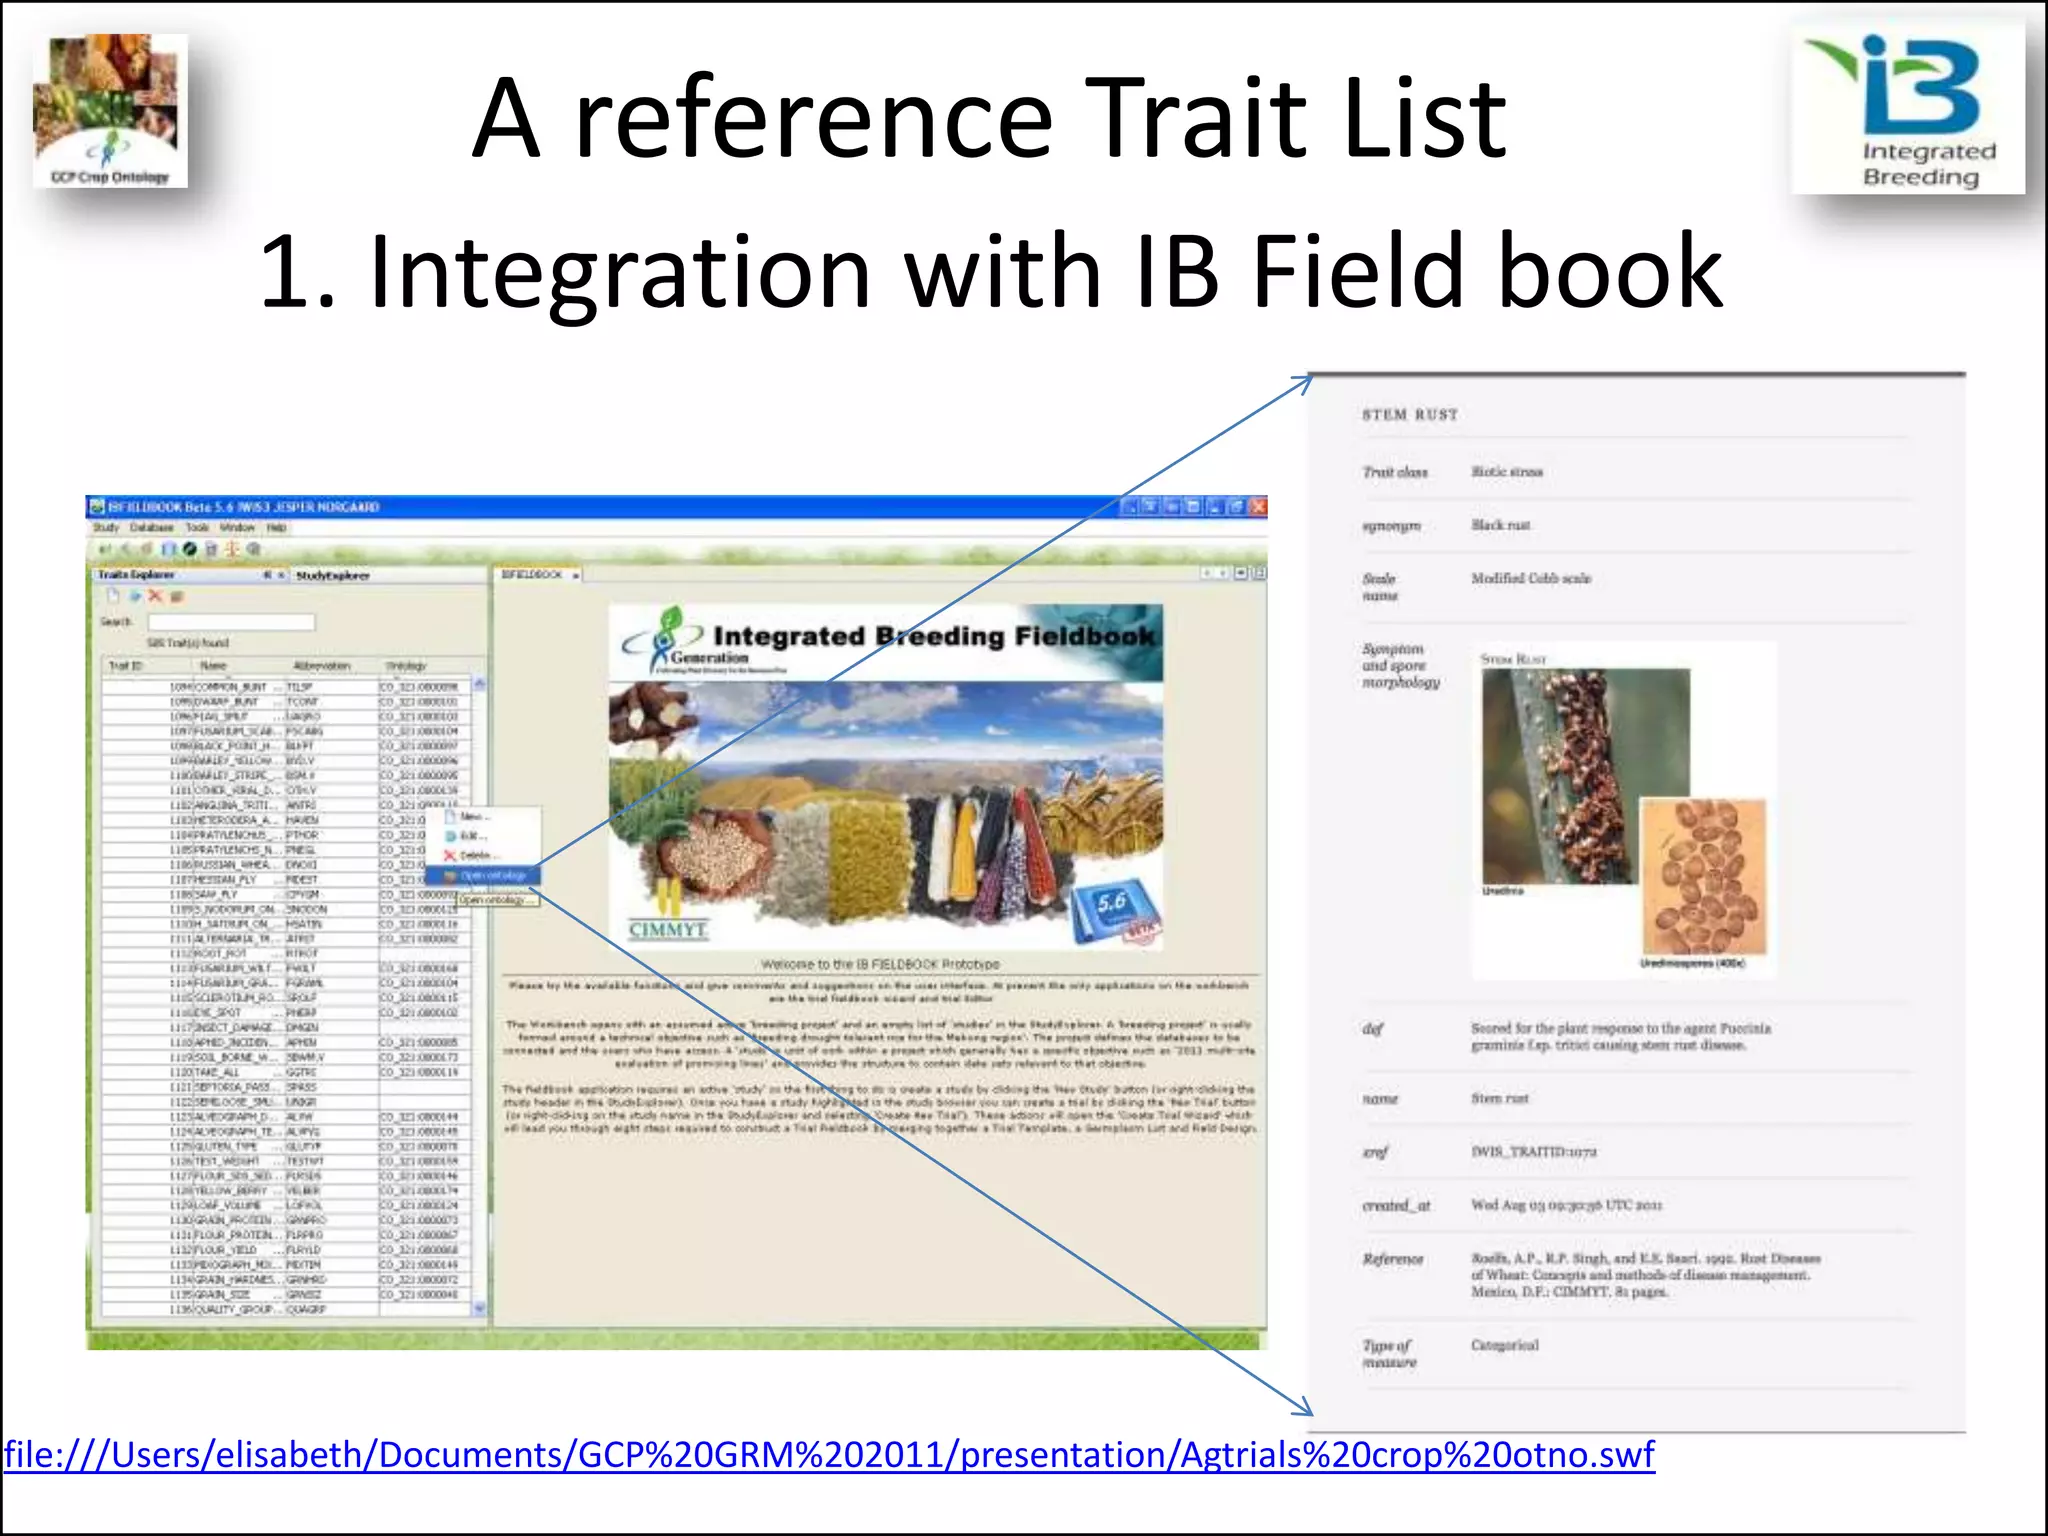Click red X delete icon in Traits Explorer
This screenshot has height=1536, width=2048.
(155, 596)
